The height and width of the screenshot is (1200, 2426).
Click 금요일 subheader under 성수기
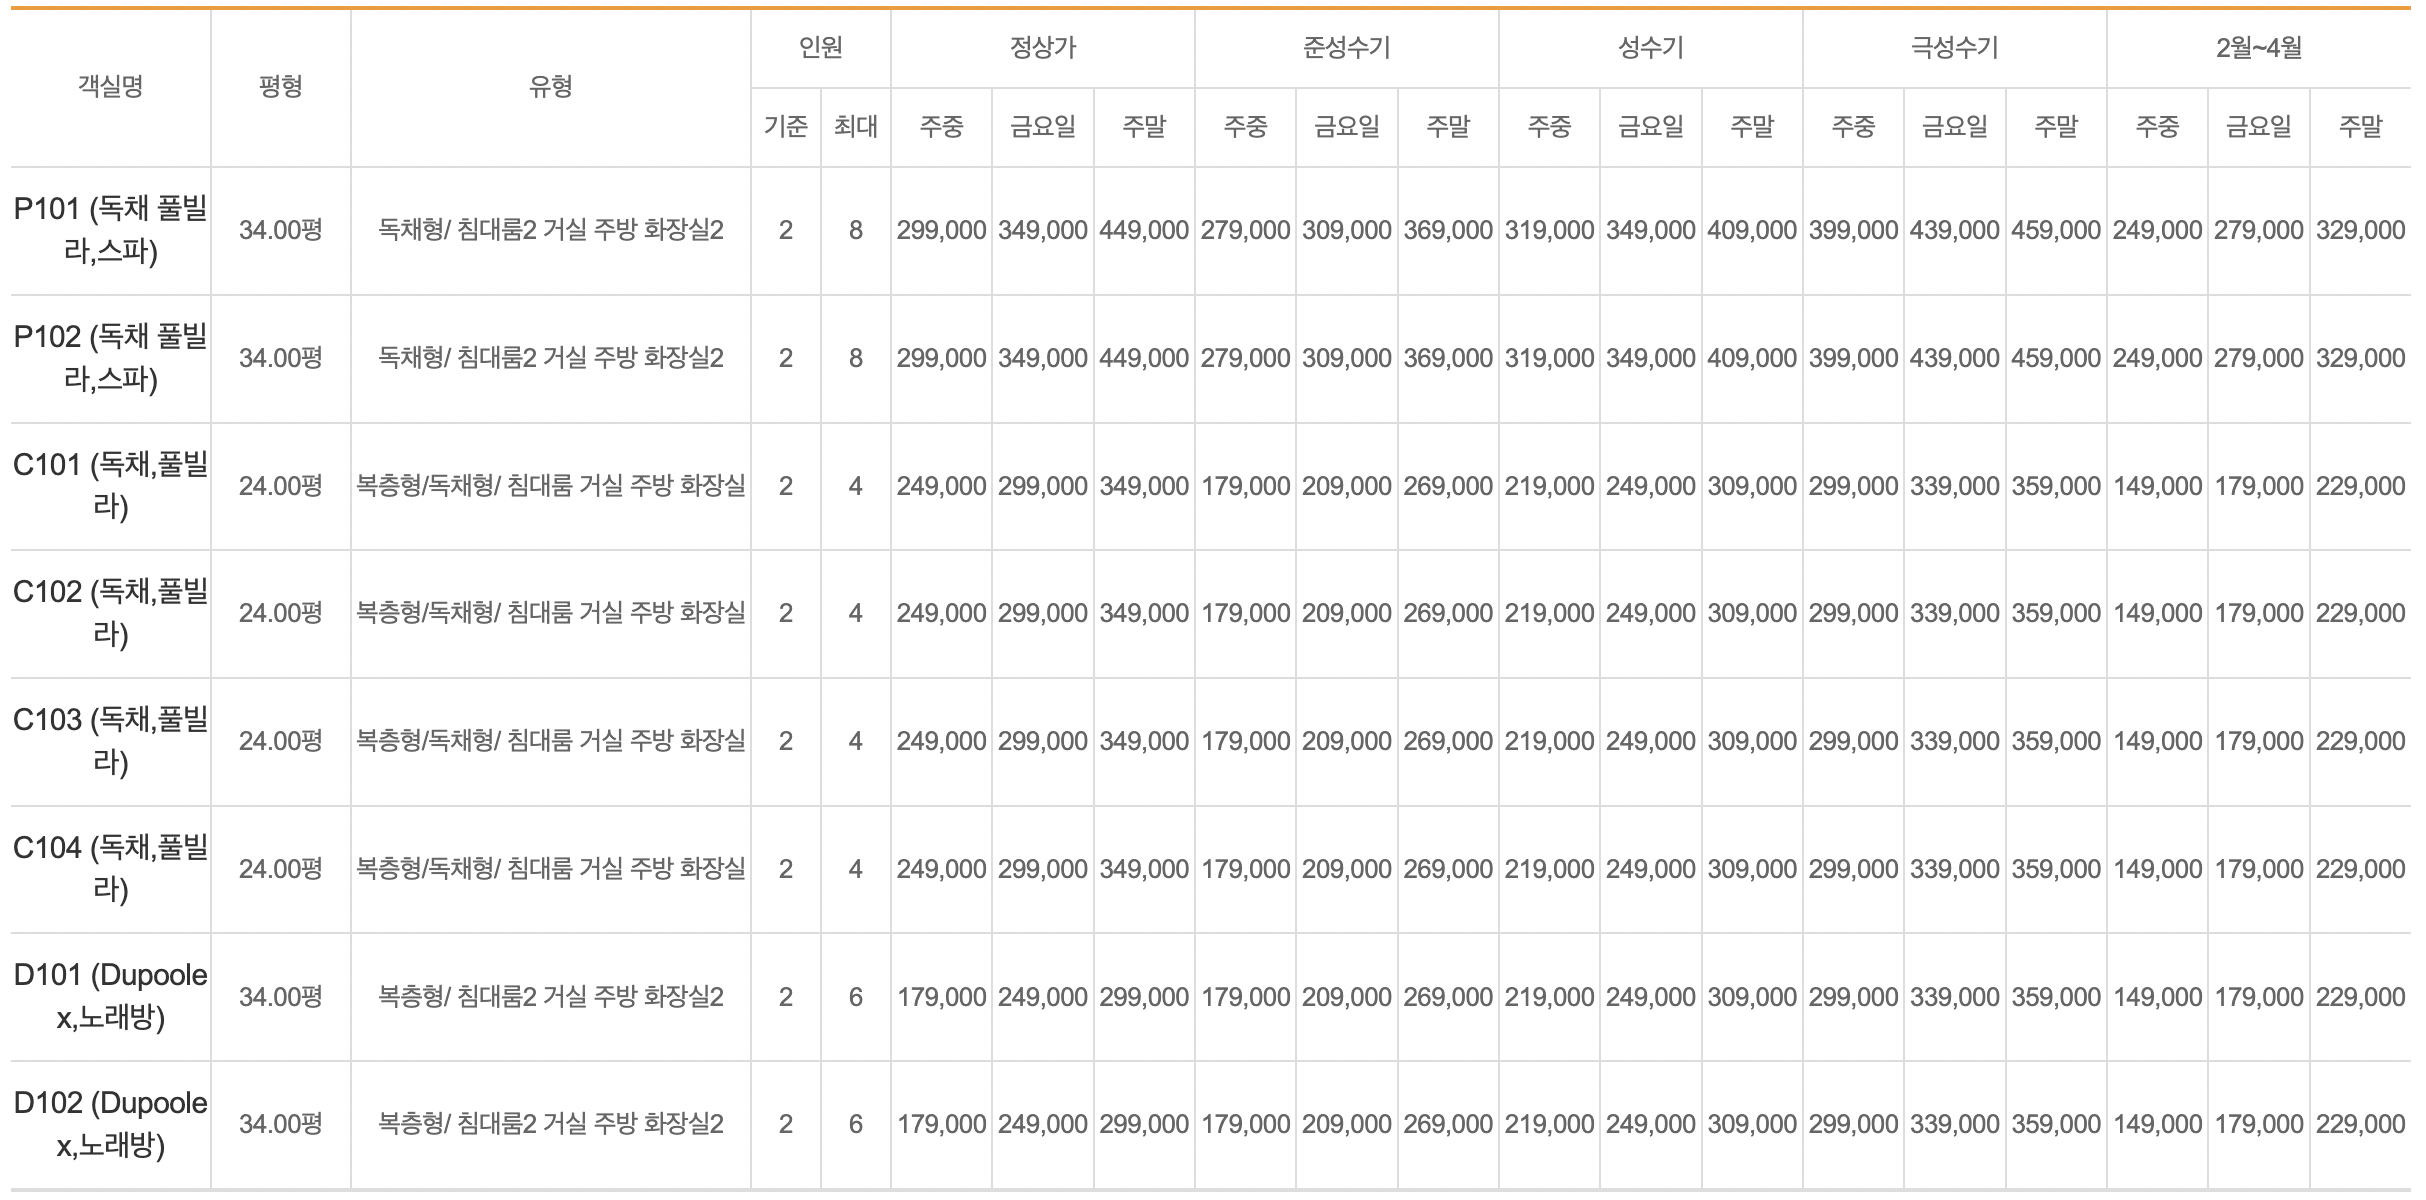pos(1650,126)
